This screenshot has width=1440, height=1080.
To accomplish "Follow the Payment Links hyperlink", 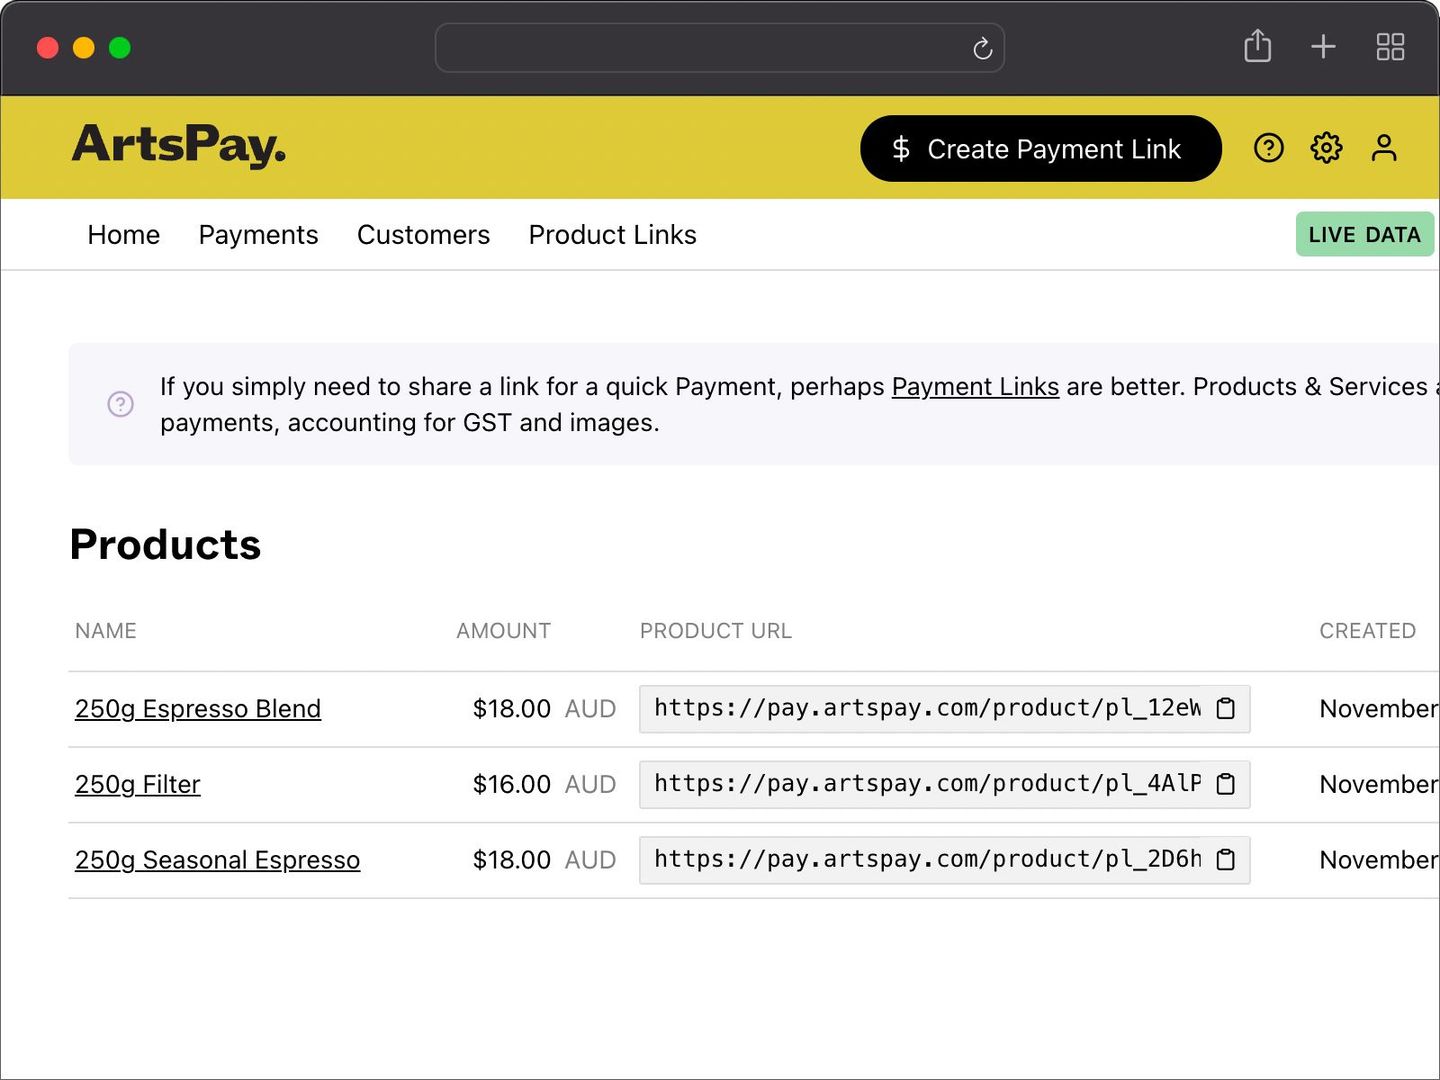I will pyautogui.click(x=975, y=387).
